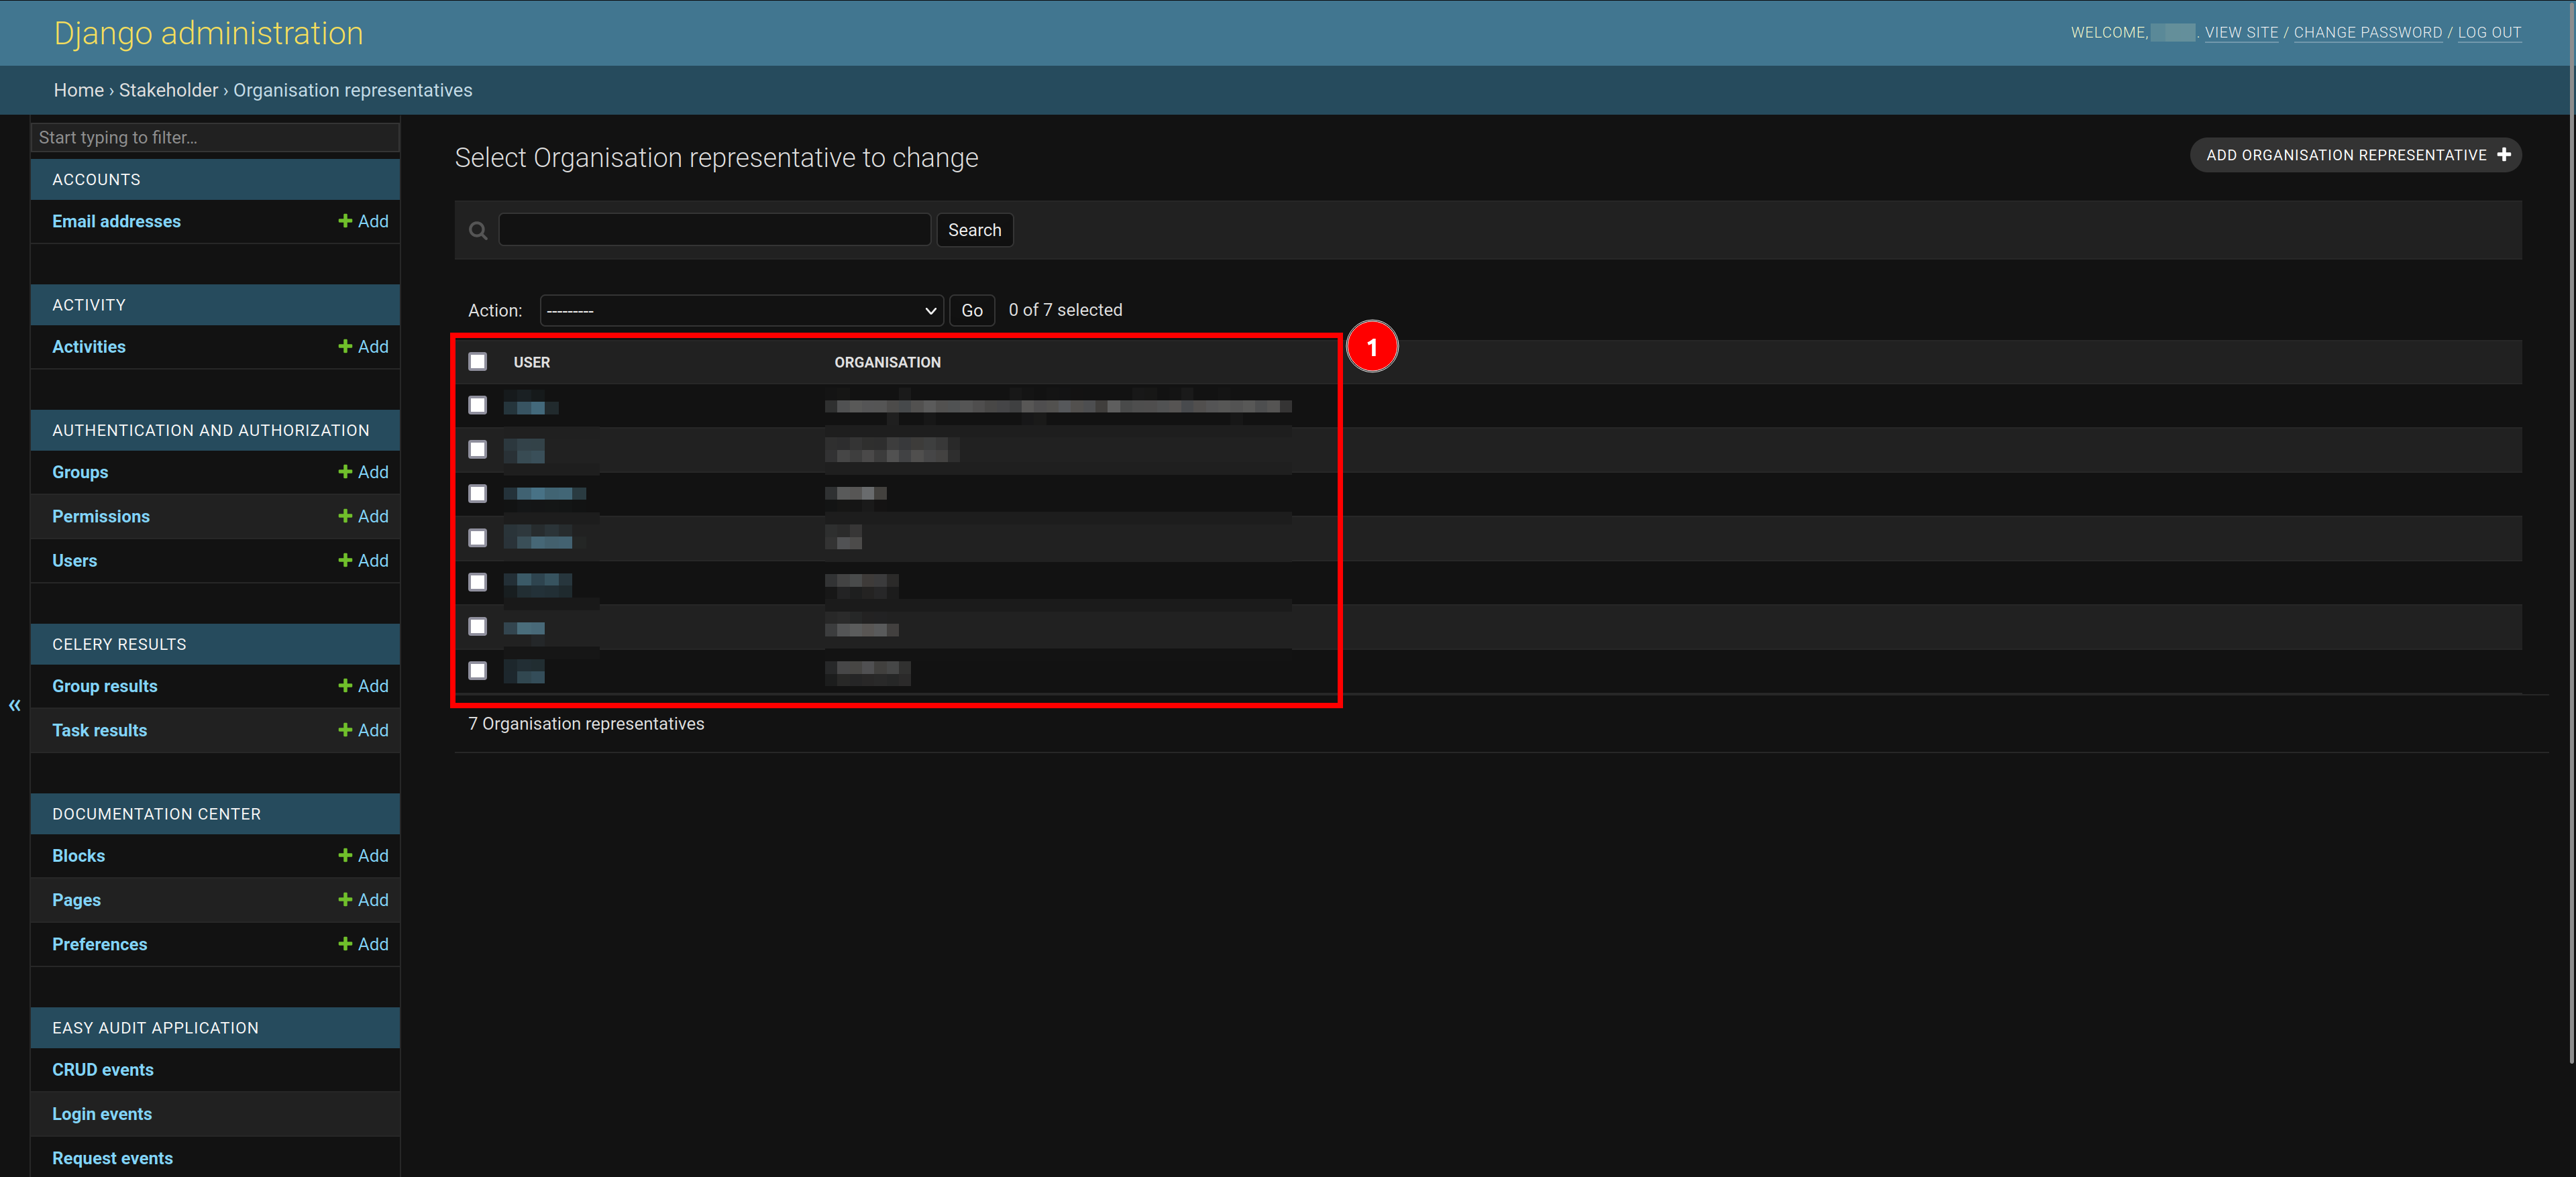Click the Django administration title
Viewport: 2576px width, 1177px height.
tap(208, 33)
